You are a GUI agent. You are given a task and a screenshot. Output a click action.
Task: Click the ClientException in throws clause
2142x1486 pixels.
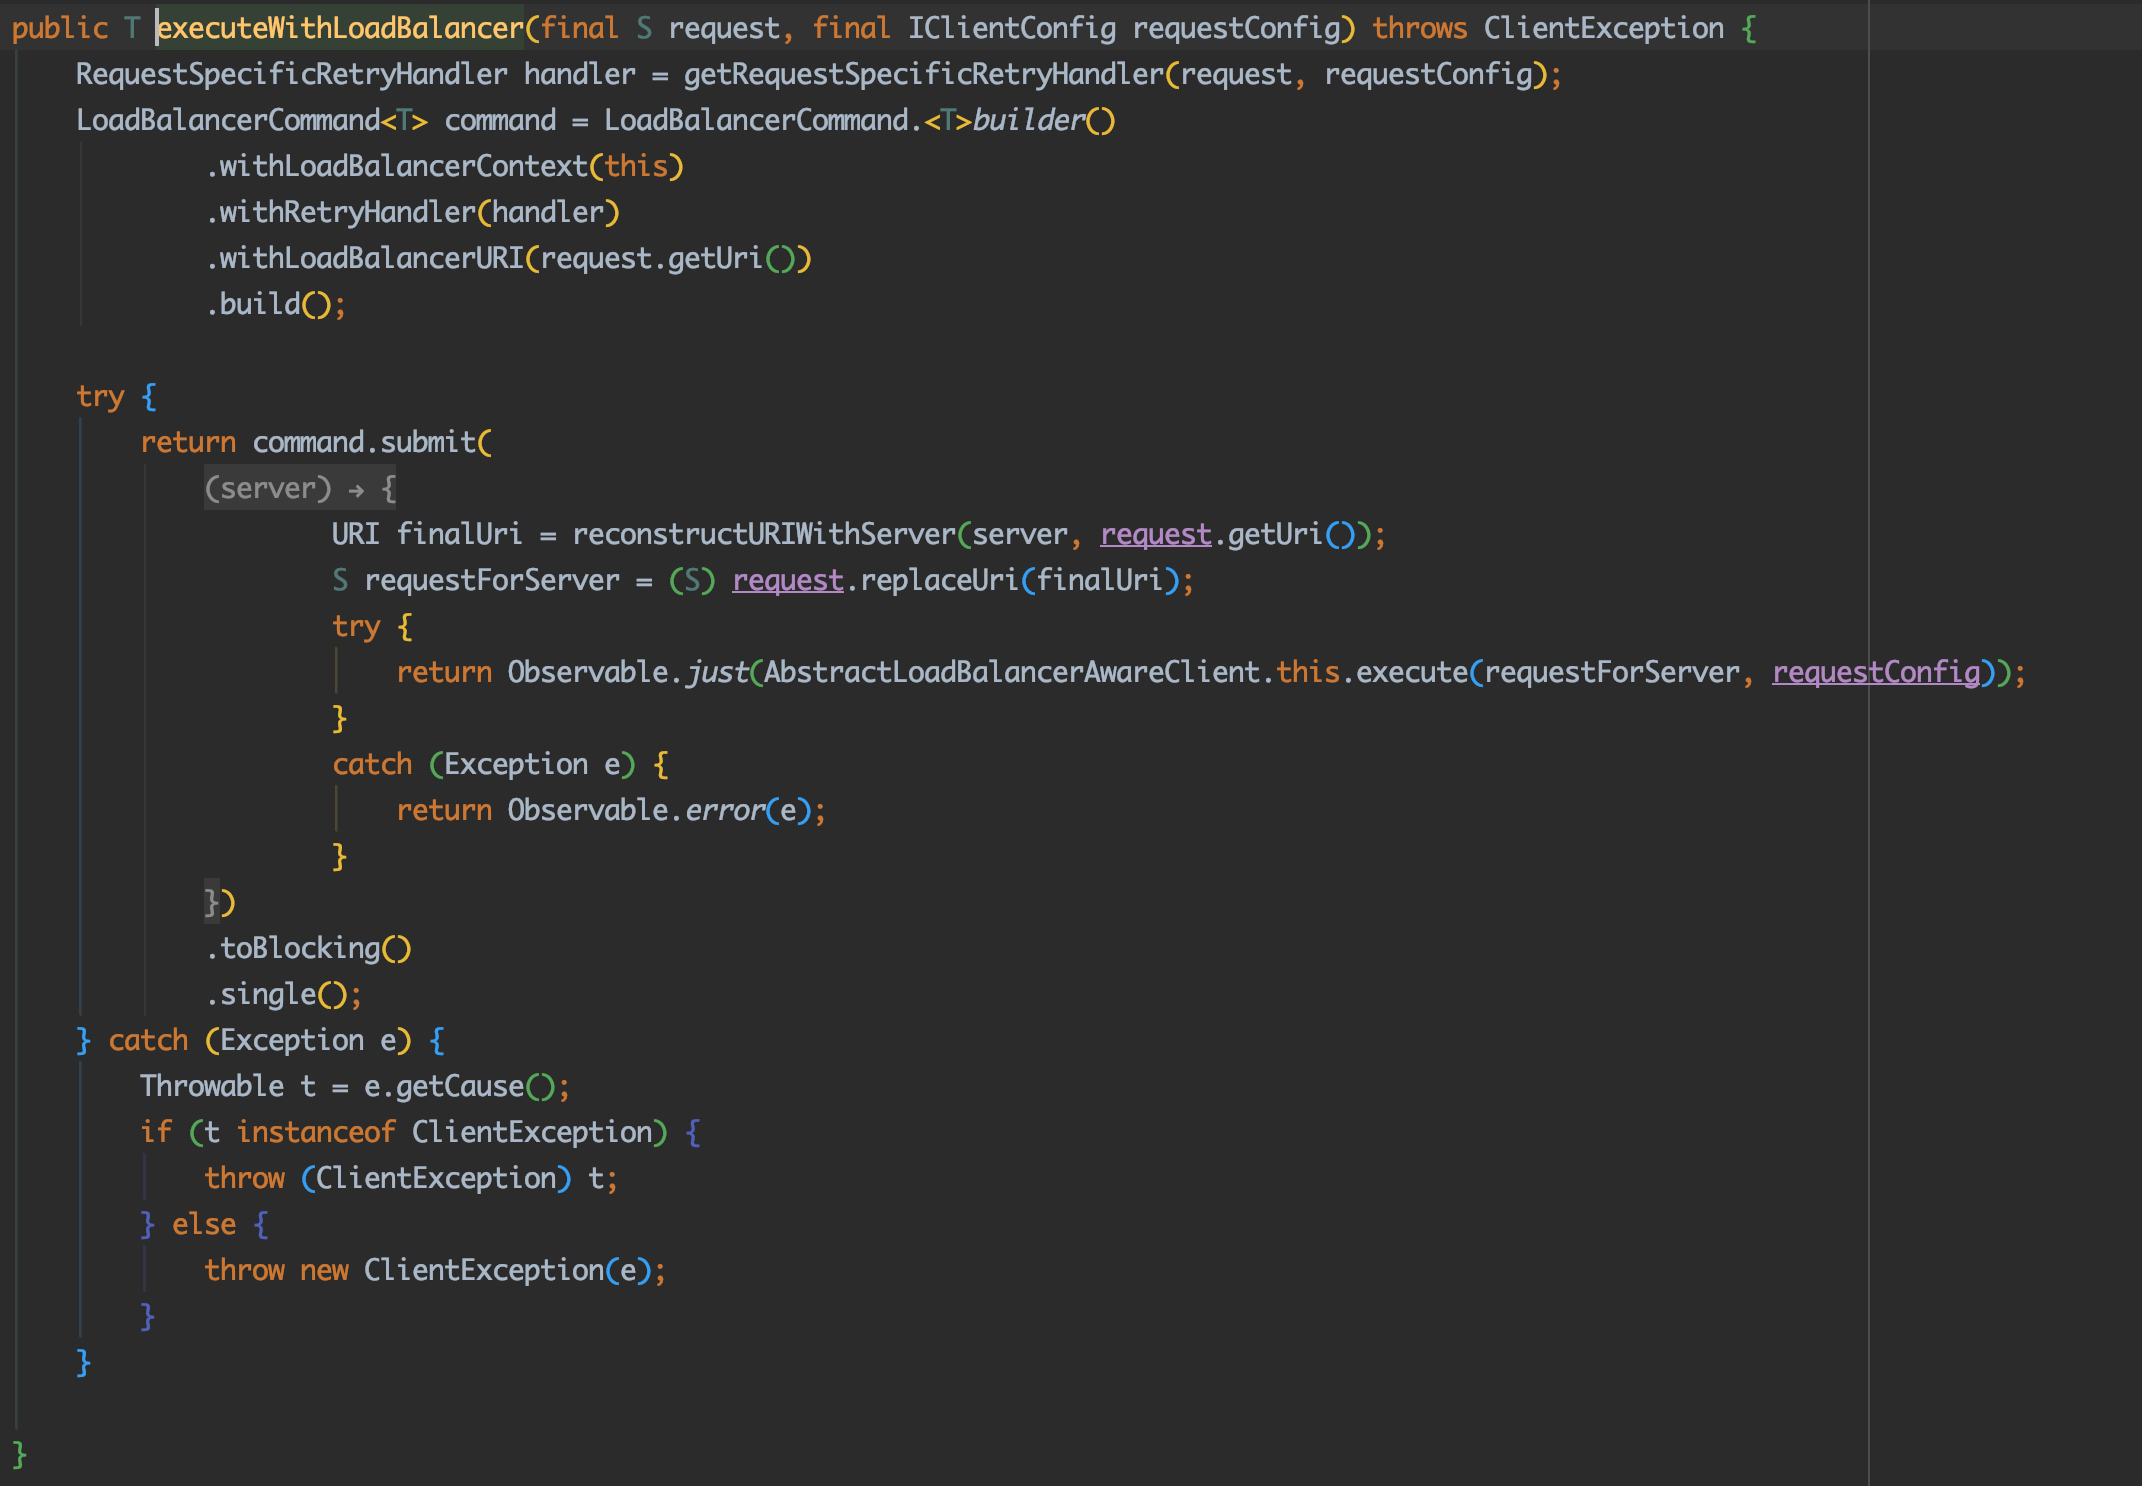[x=1603, y=28]
